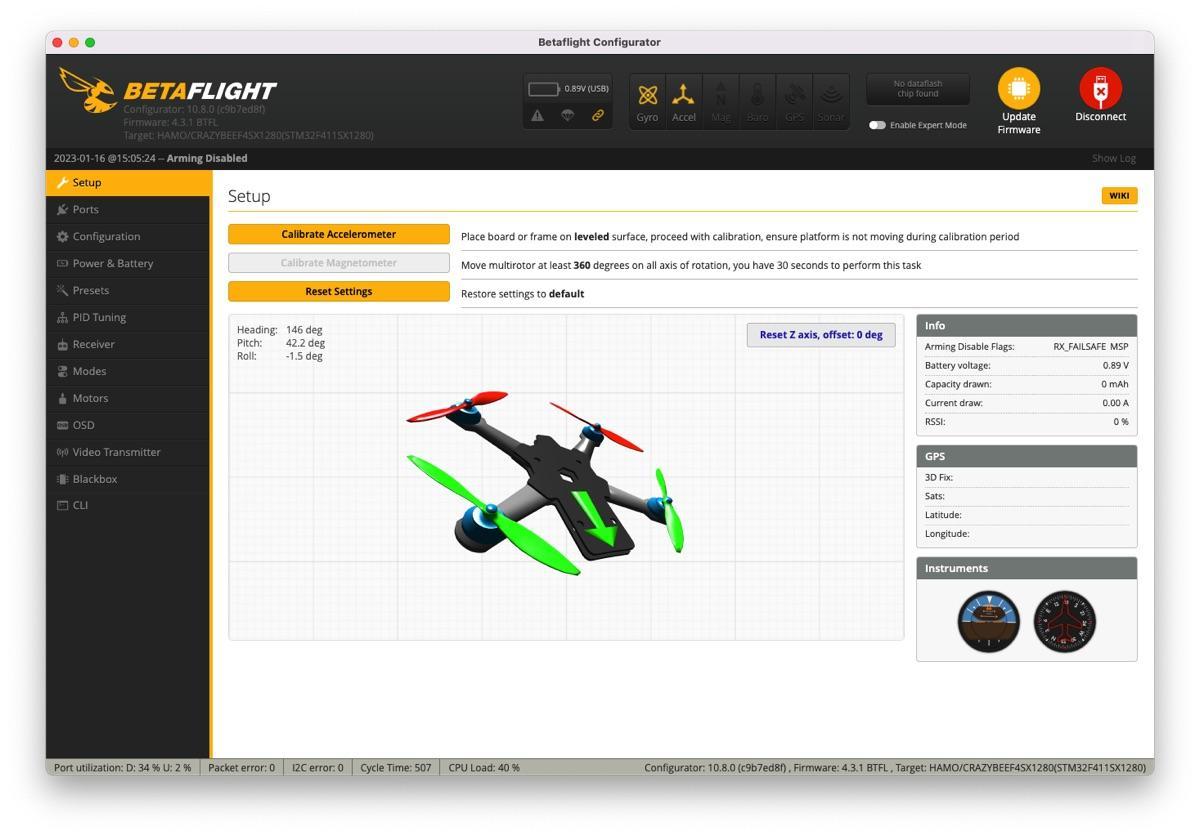Open the Configuration tab
1200x836 pixels.
coord(128,236)
